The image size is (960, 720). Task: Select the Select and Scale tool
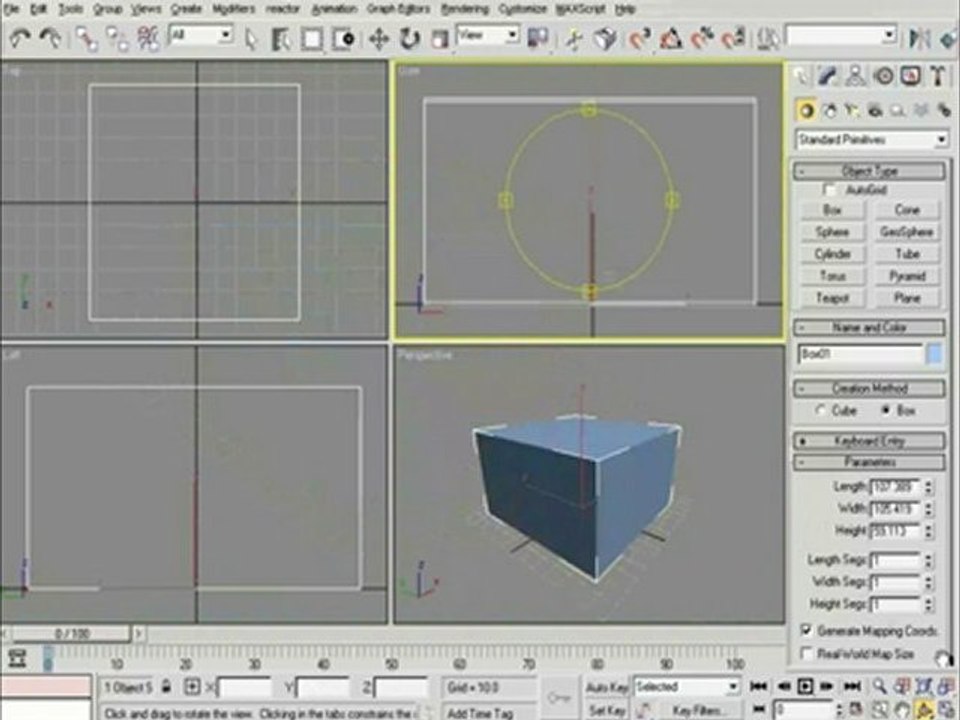440,39
